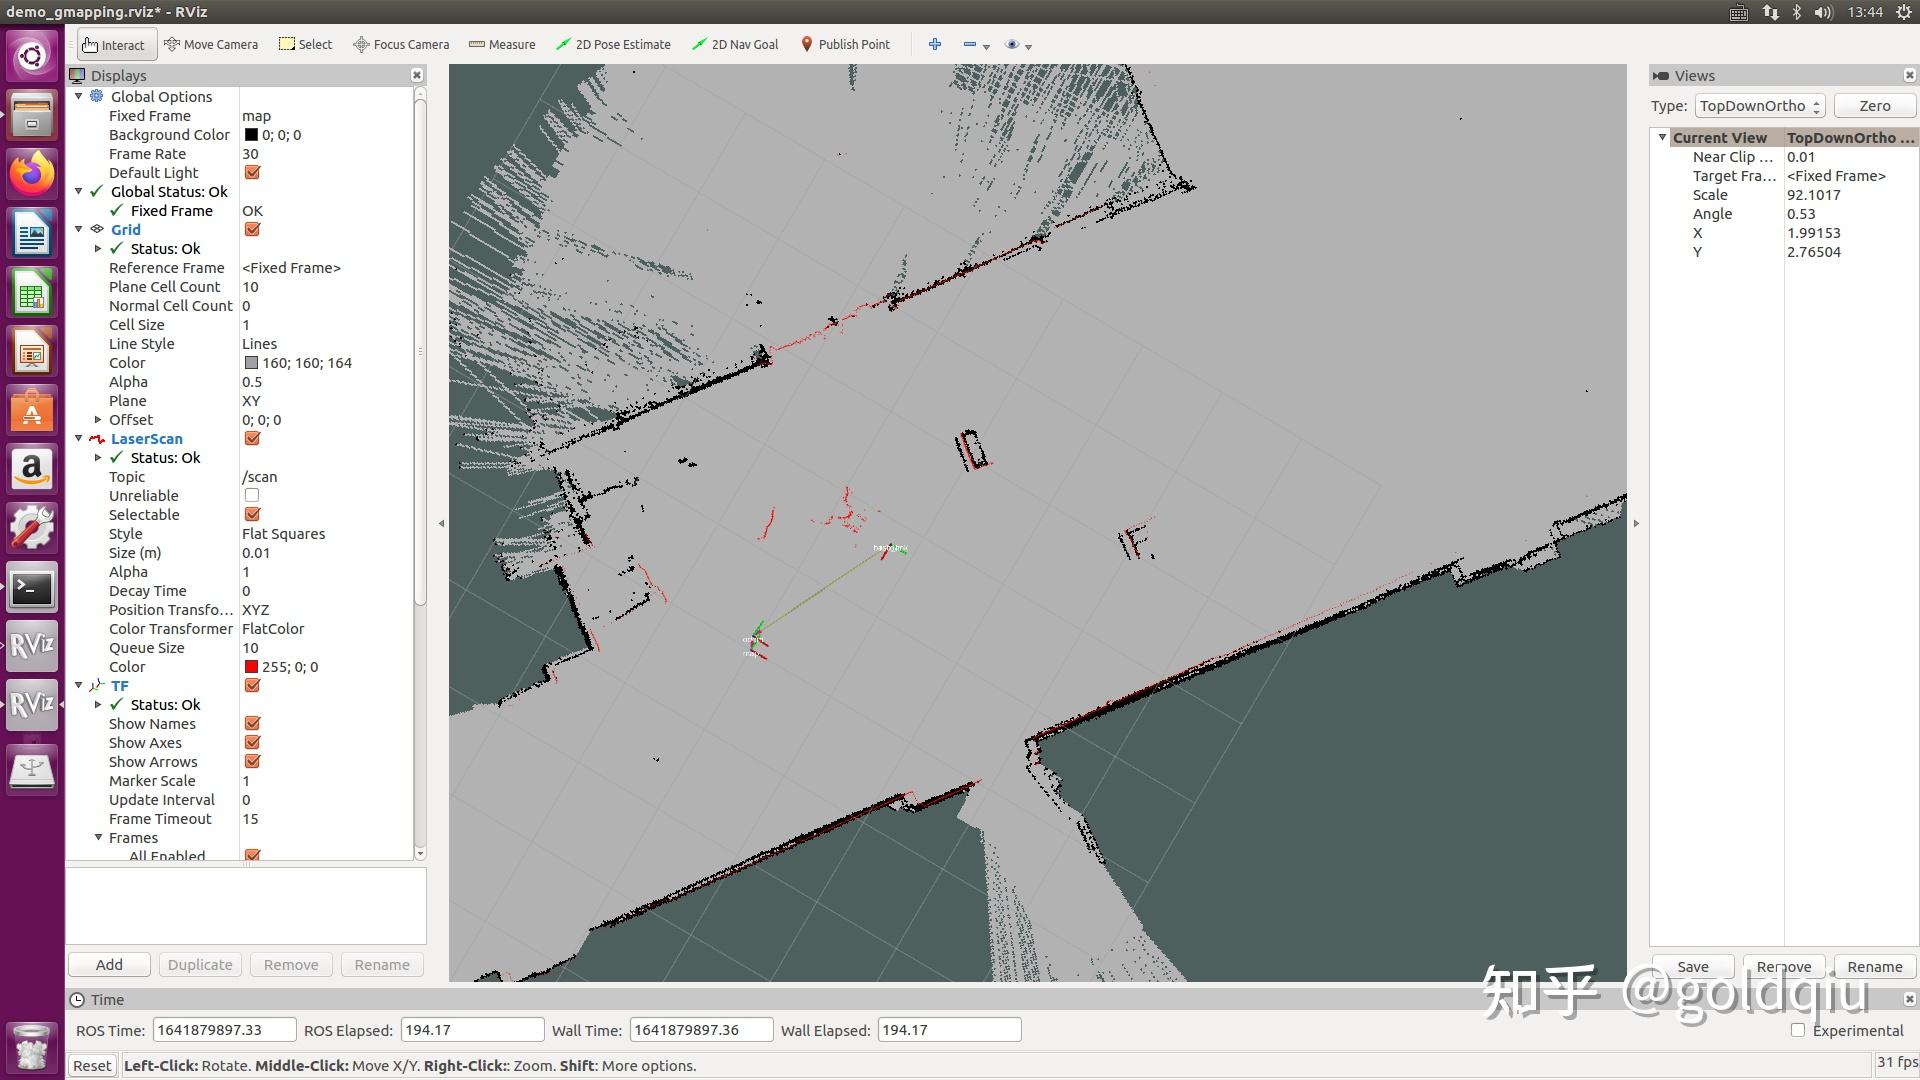Screen dimensions: 1920x1080
Task: Click the add tool plus icon in toolbar
Action: coord(934,44)
